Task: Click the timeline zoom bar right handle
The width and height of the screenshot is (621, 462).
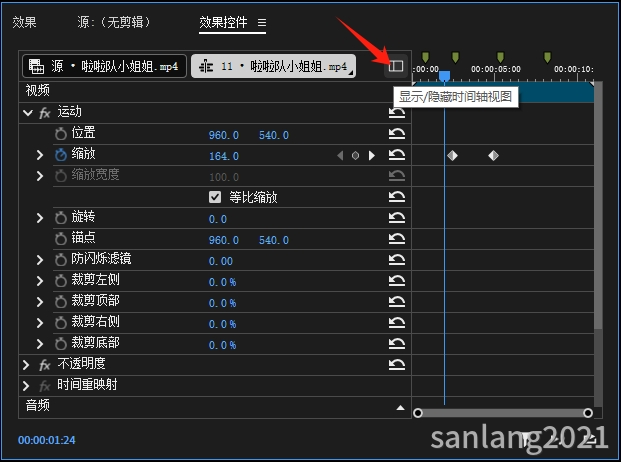Action: (588, 413)
